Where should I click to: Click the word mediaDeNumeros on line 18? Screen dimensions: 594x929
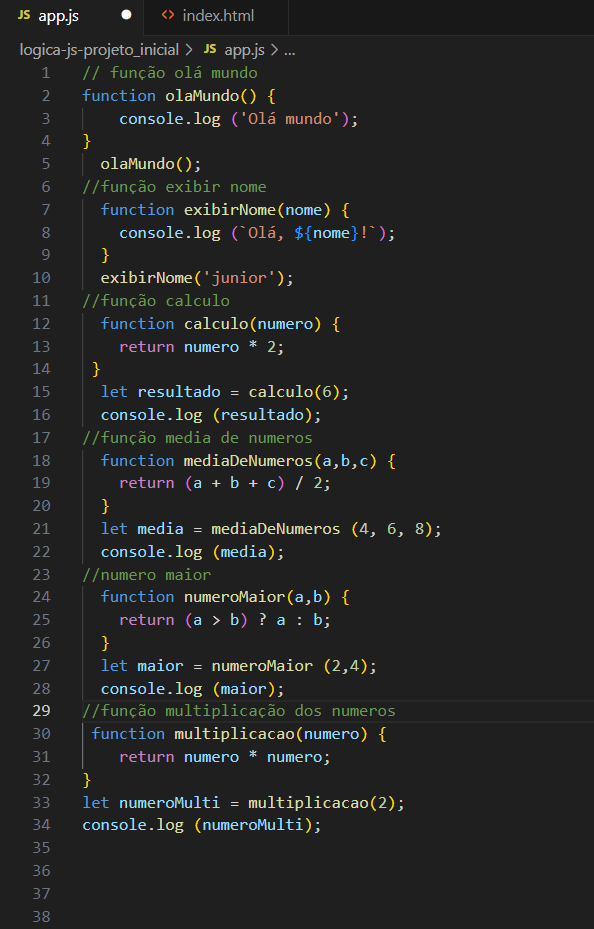pyautogui.click(x=248, y=460)
